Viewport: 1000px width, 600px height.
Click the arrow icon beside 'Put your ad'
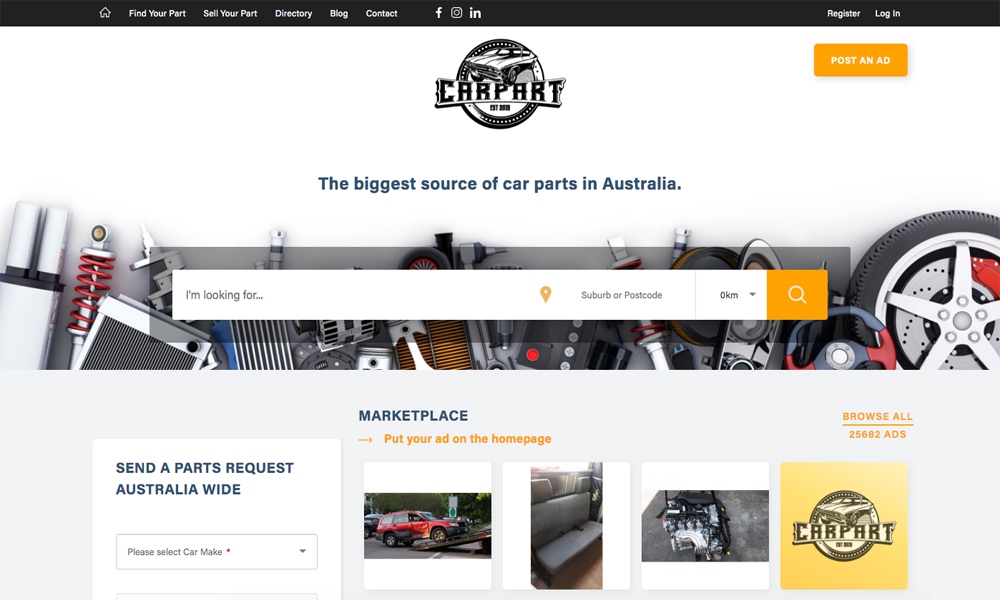click(x=365, y=439)
